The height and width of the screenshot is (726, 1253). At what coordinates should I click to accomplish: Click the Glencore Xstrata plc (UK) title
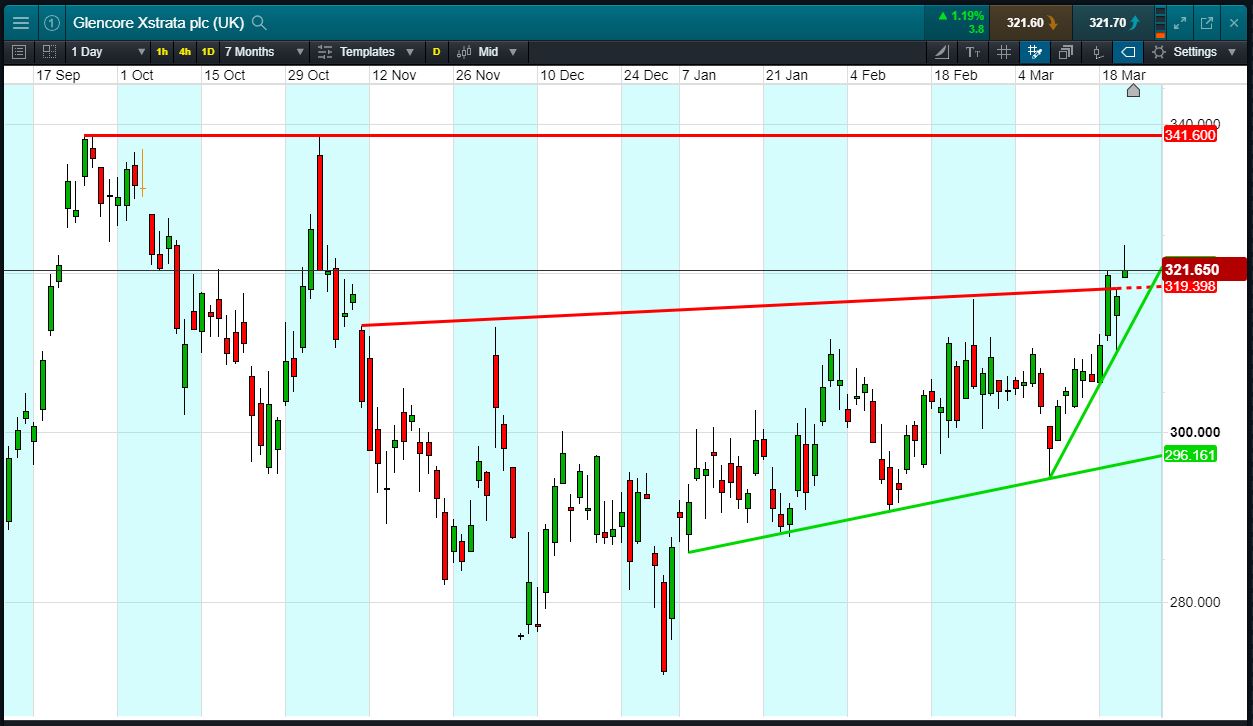158,22
